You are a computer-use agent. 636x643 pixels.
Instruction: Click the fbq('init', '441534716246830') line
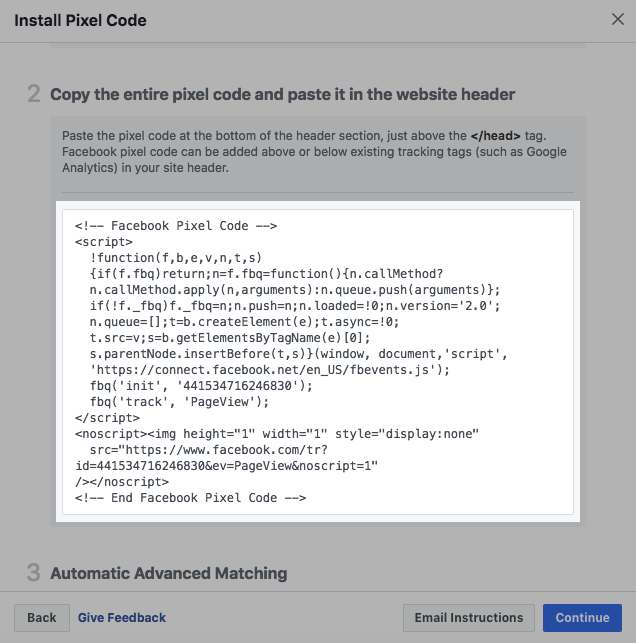(201, 386)
